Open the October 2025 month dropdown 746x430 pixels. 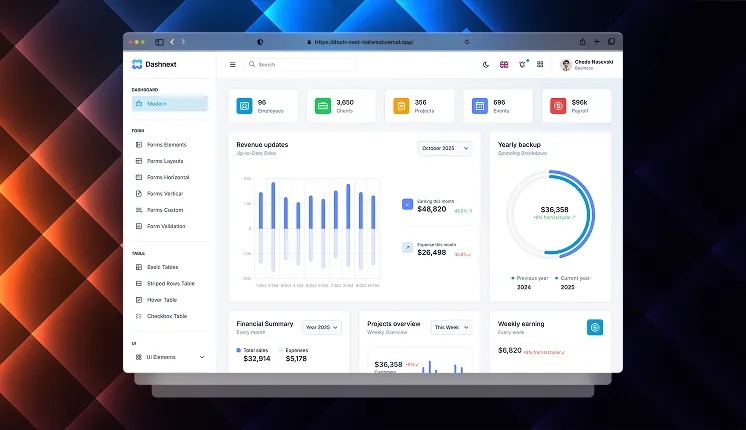coord(444,148)
